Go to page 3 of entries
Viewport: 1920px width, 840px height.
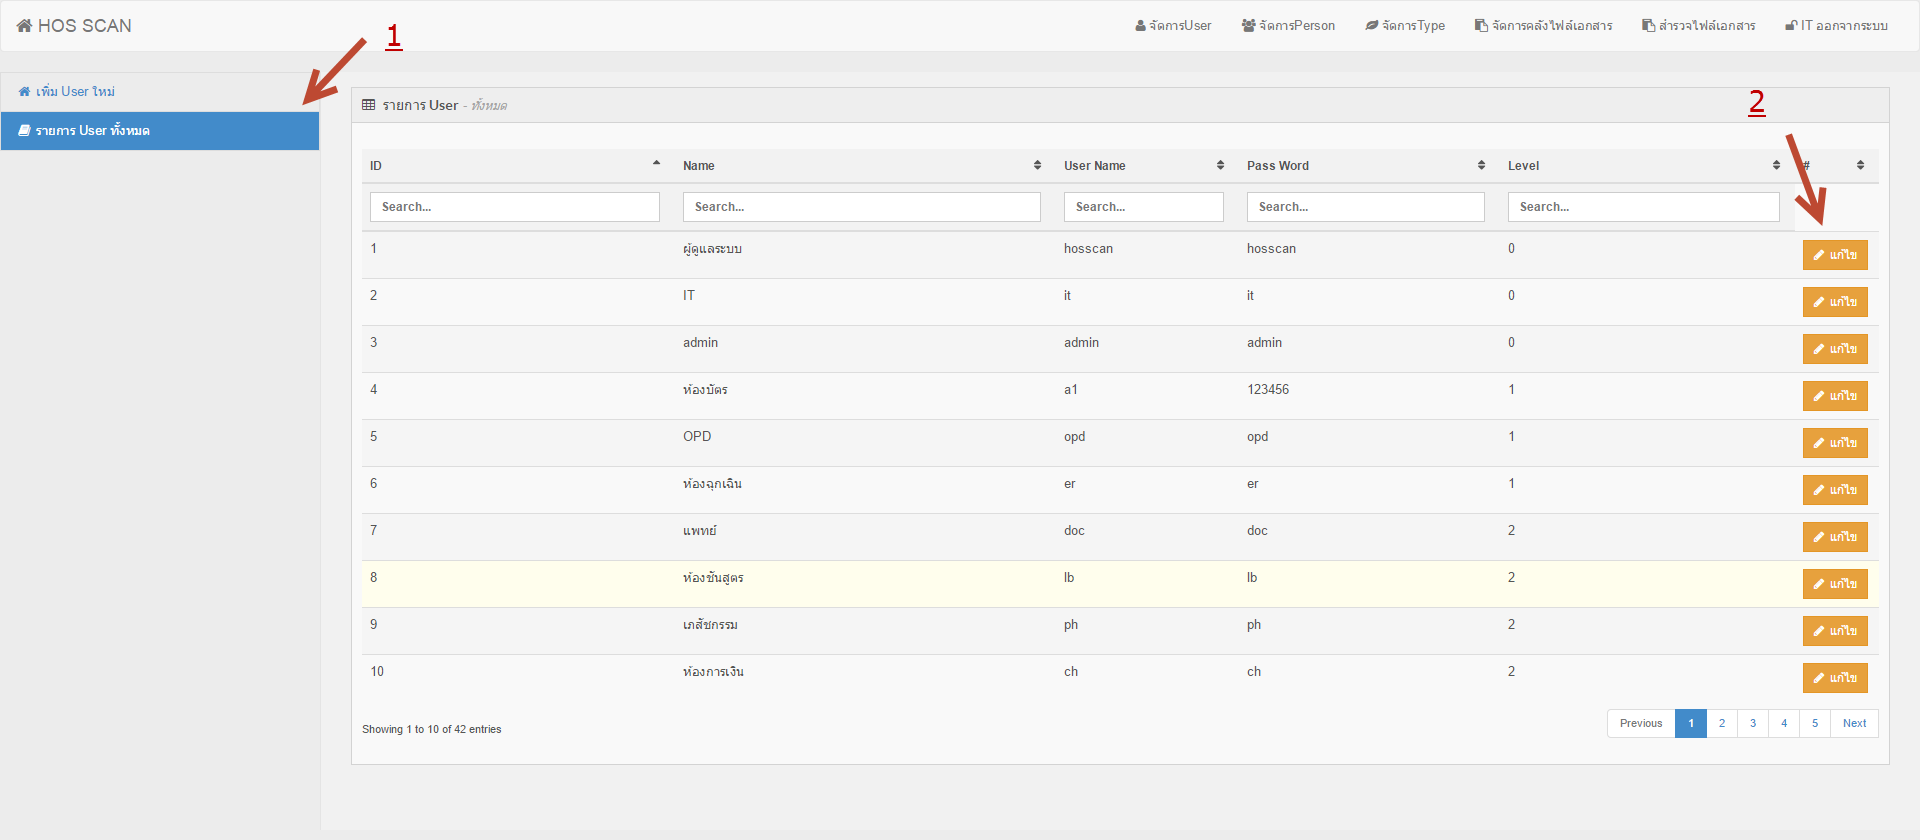click(1752, 723)
